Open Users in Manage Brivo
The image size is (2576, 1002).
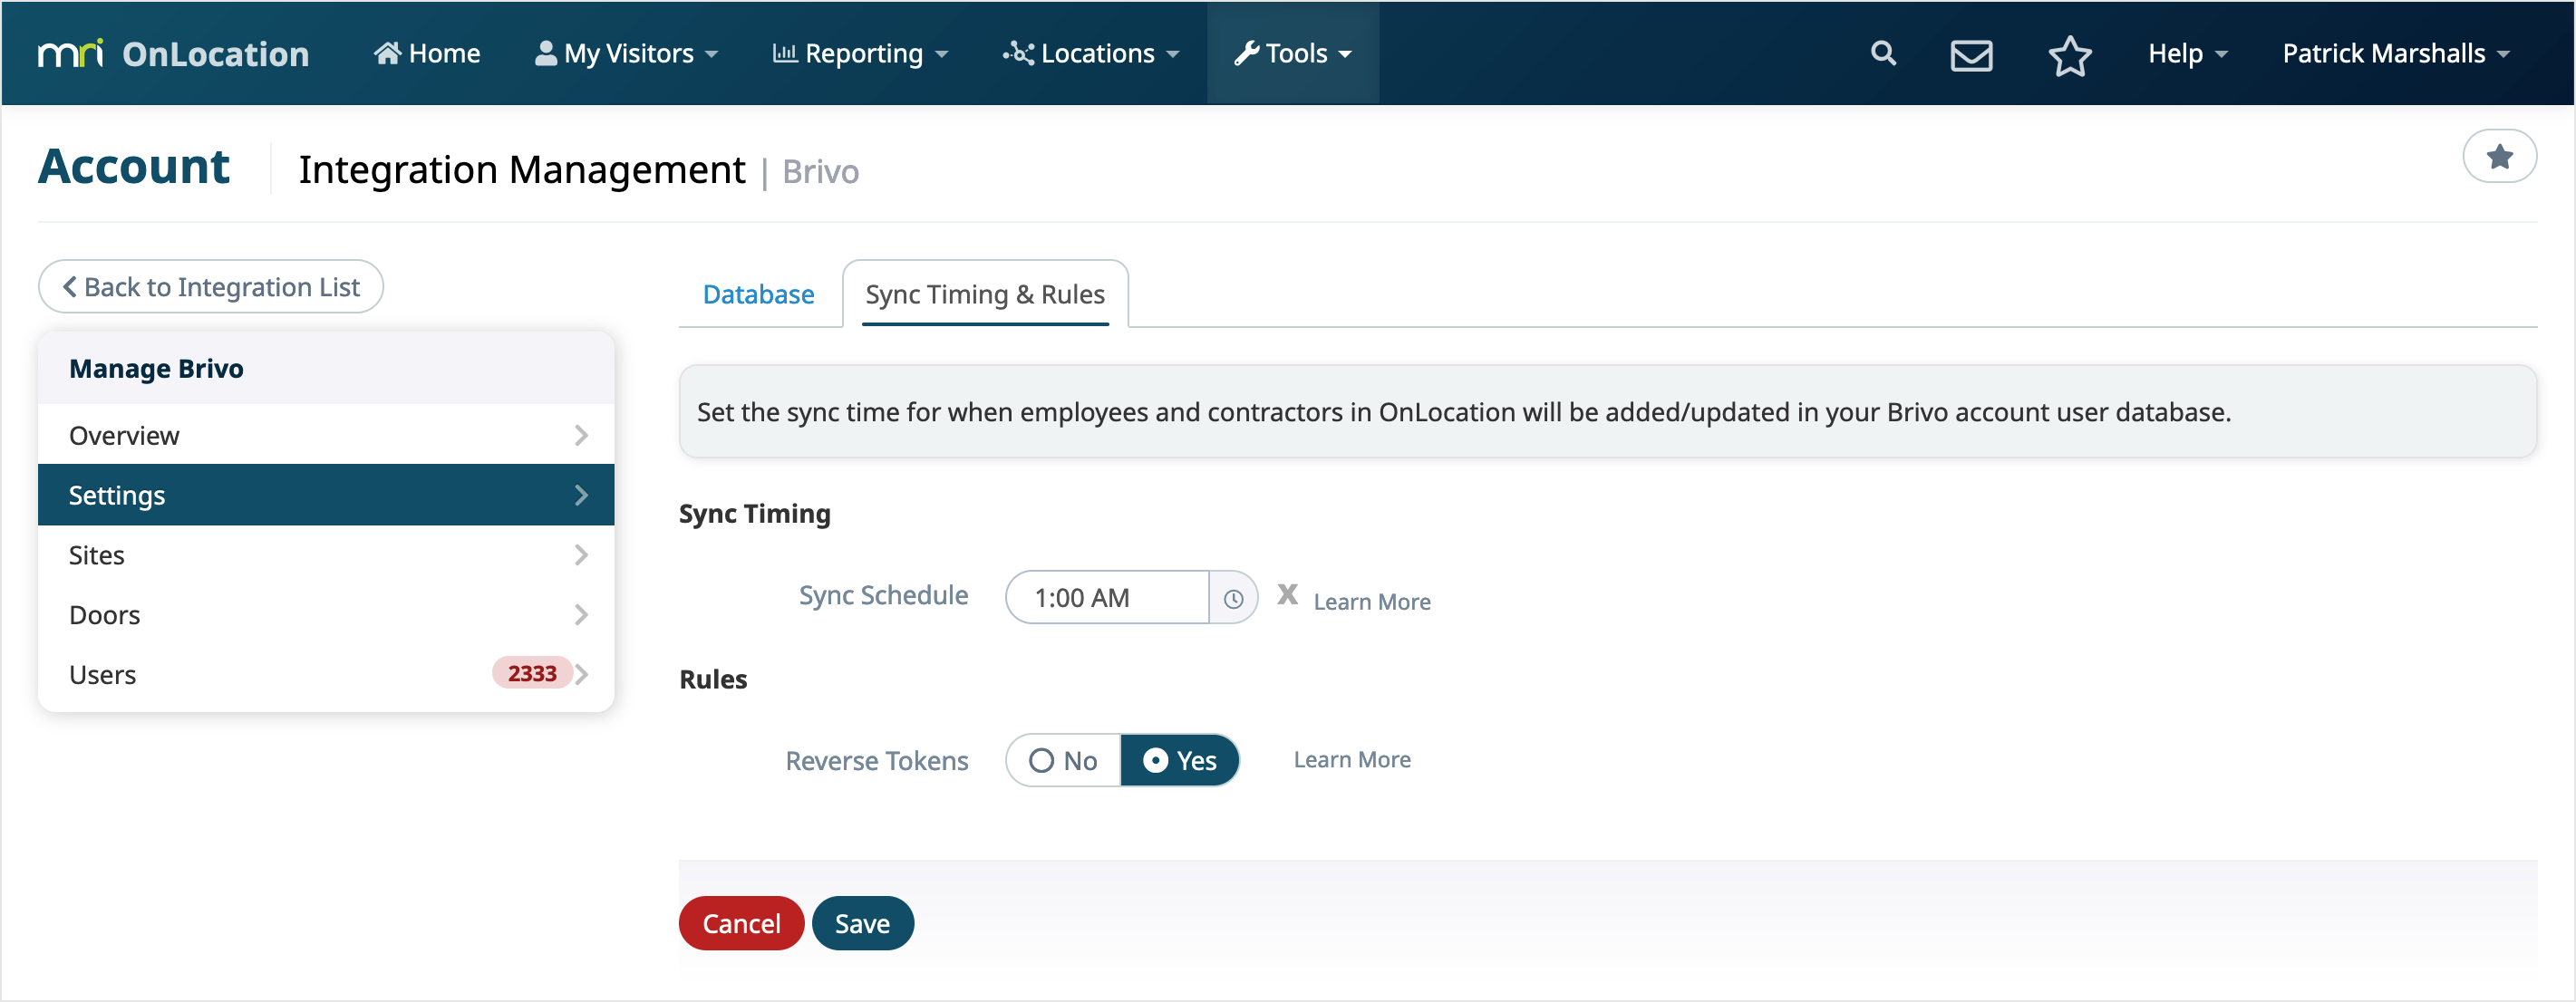pos(326,674)
